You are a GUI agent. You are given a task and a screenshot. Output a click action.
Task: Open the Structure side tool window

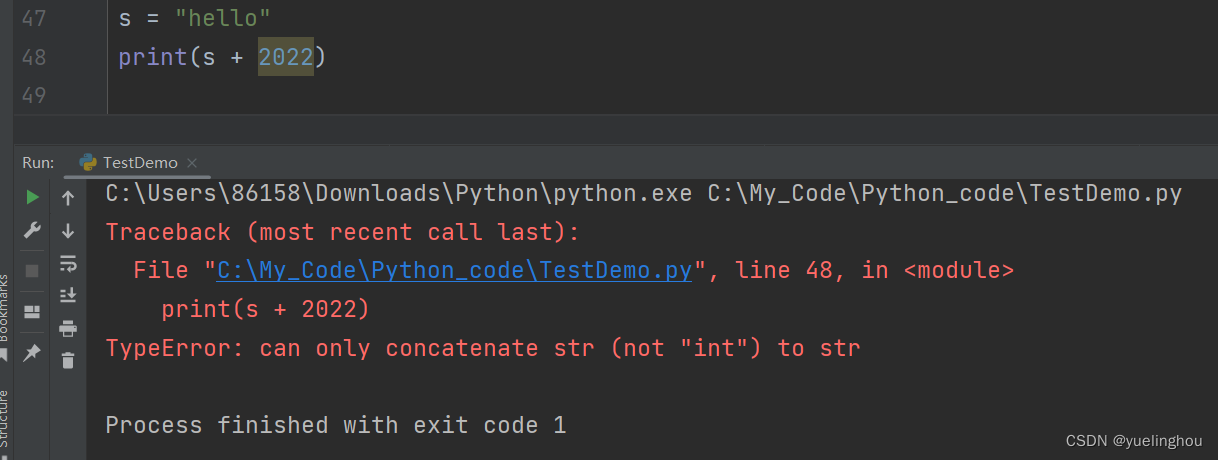pyautogui.click(x=4, y=418)
